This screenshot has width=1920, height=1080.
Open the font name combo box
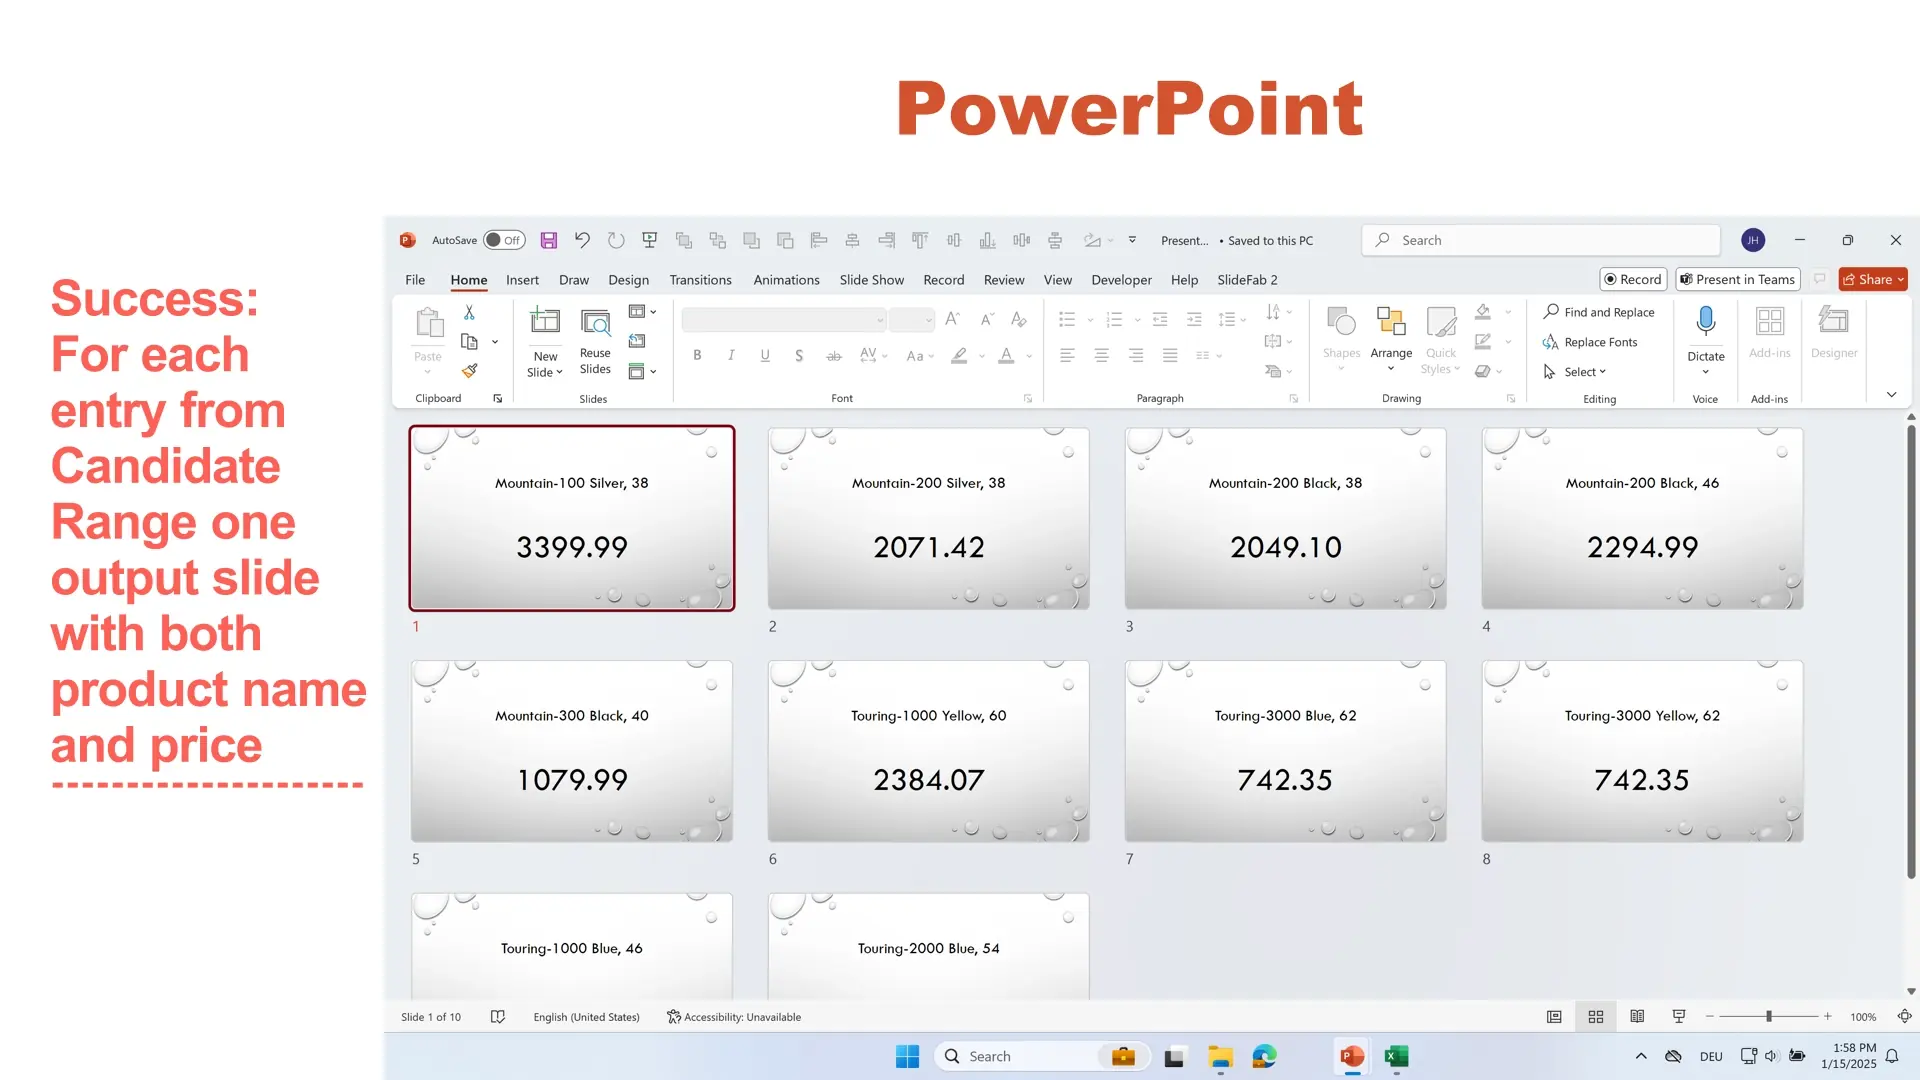click(x=784, y=320)
